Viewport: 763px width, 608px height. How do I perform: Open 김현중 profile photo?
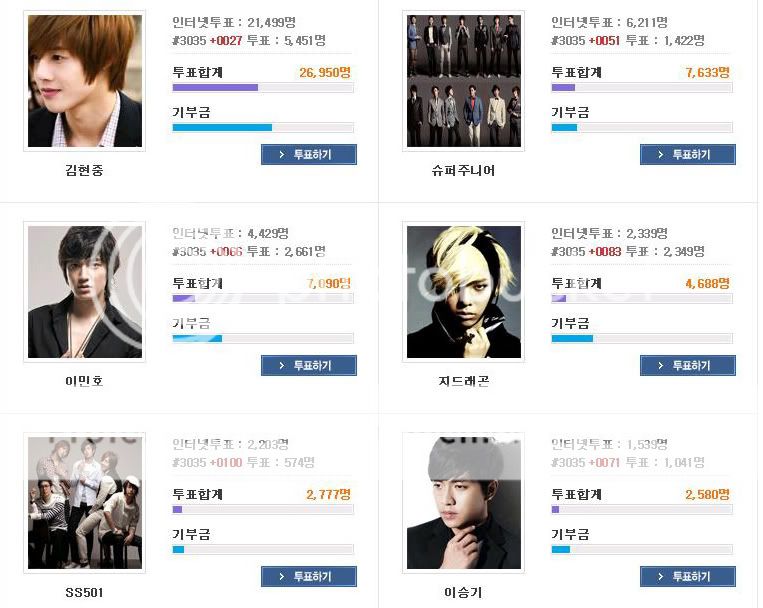[85, 81]
